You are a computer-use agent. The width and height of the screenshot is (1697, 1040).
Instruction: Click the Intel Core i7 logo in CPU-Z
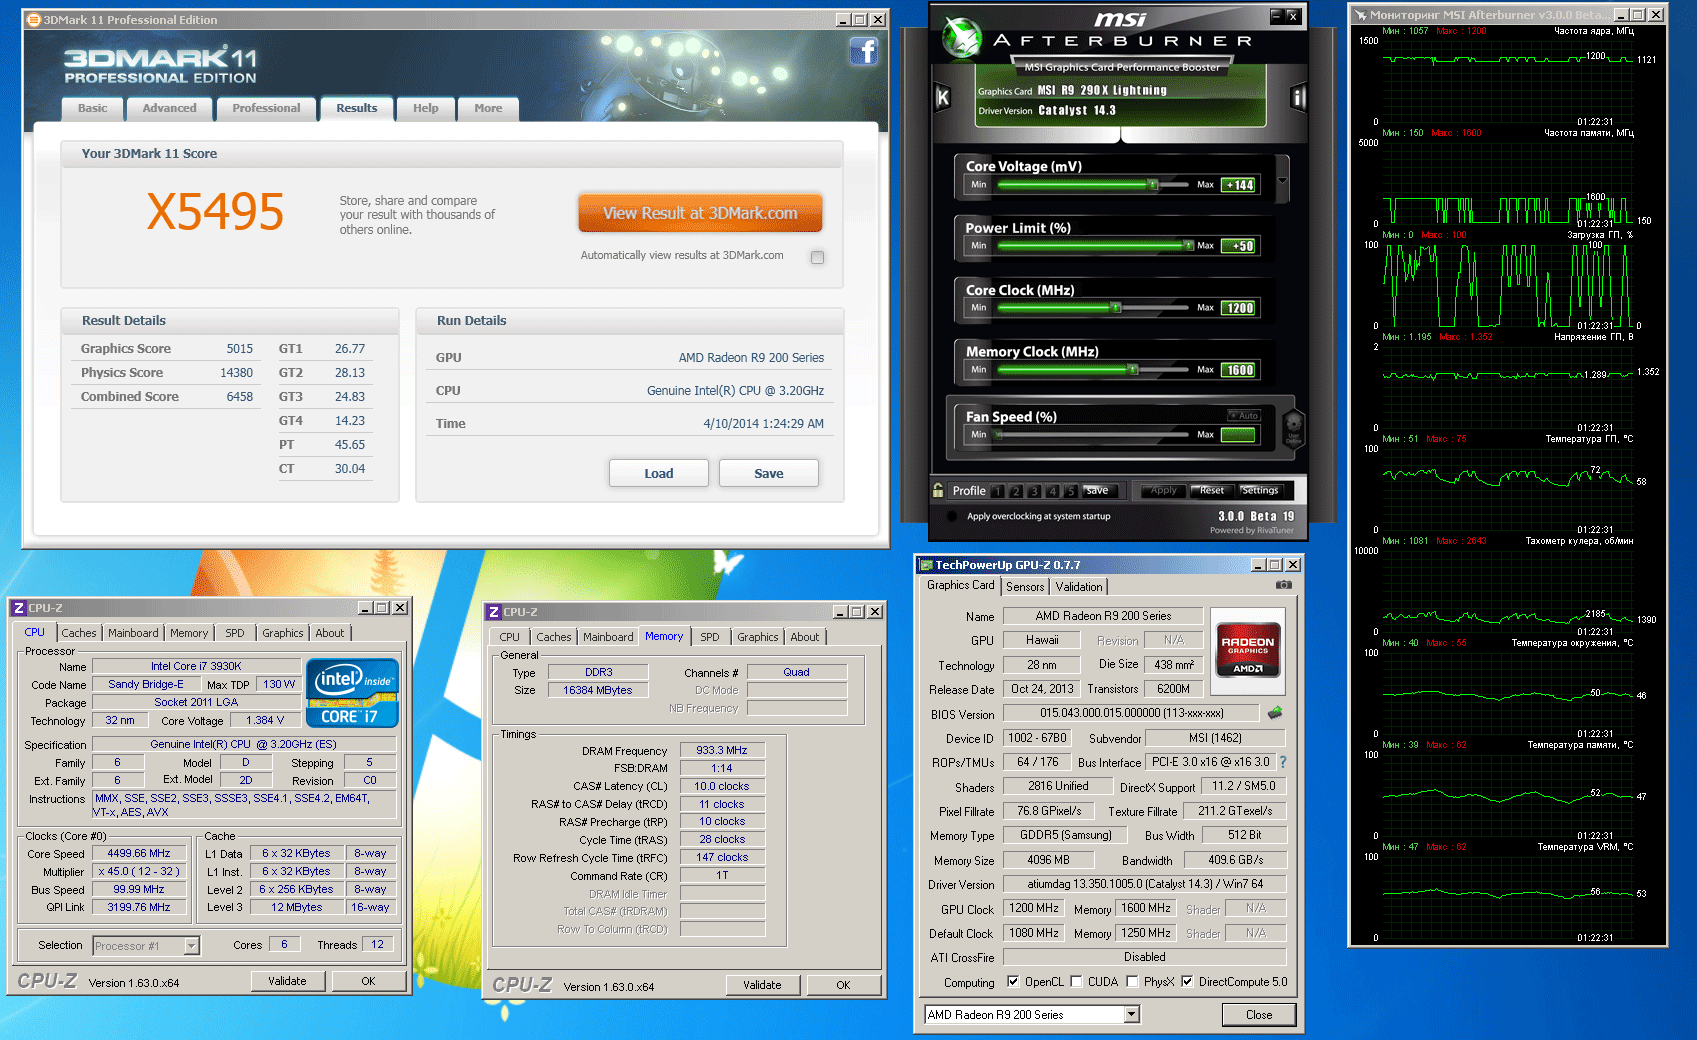click(352, 692)
